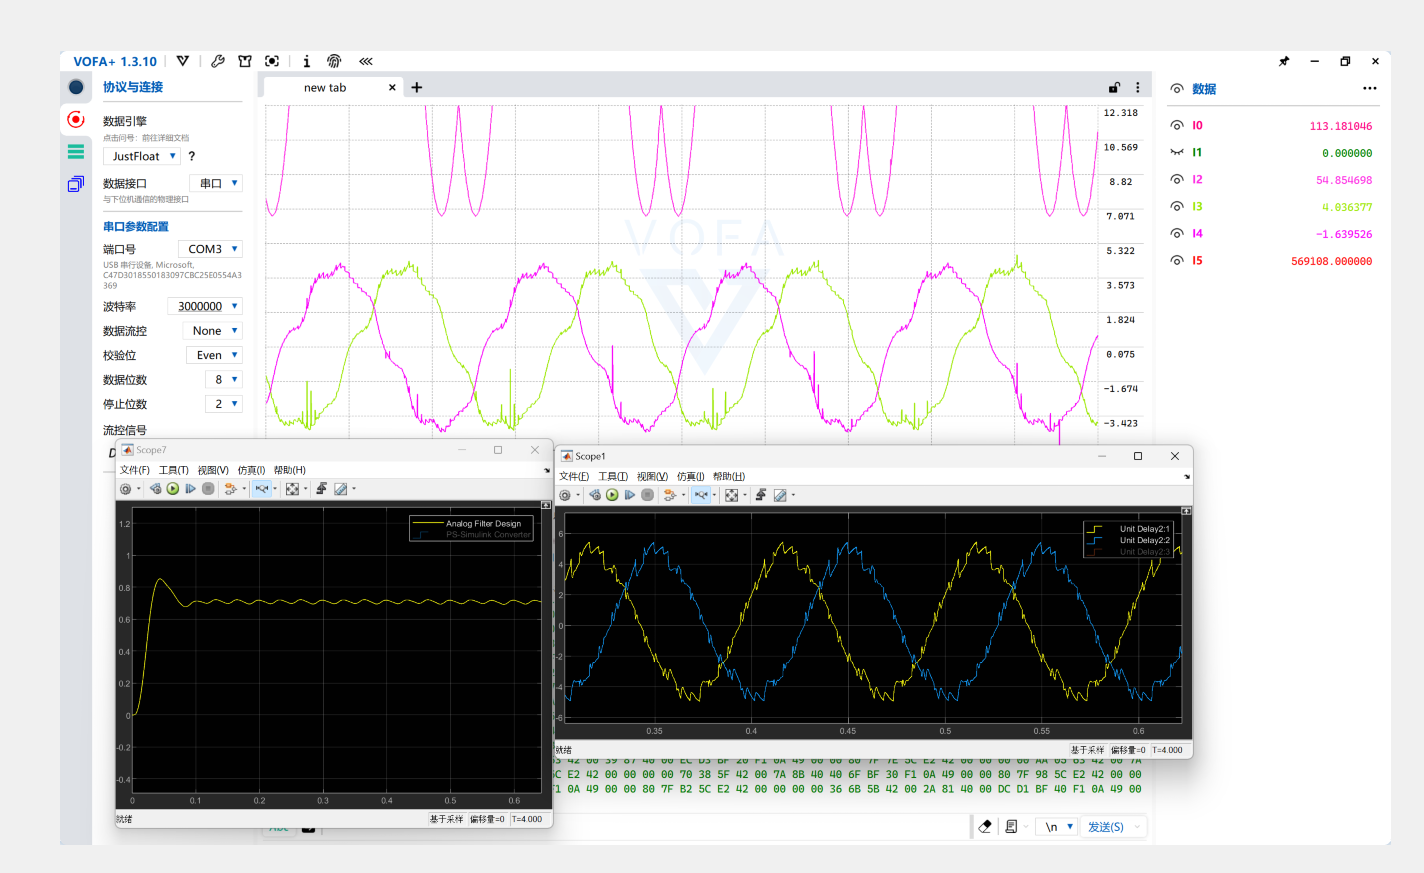Click Run button in Scope1 toolbar
The image size is (1424, 873).
612,495
